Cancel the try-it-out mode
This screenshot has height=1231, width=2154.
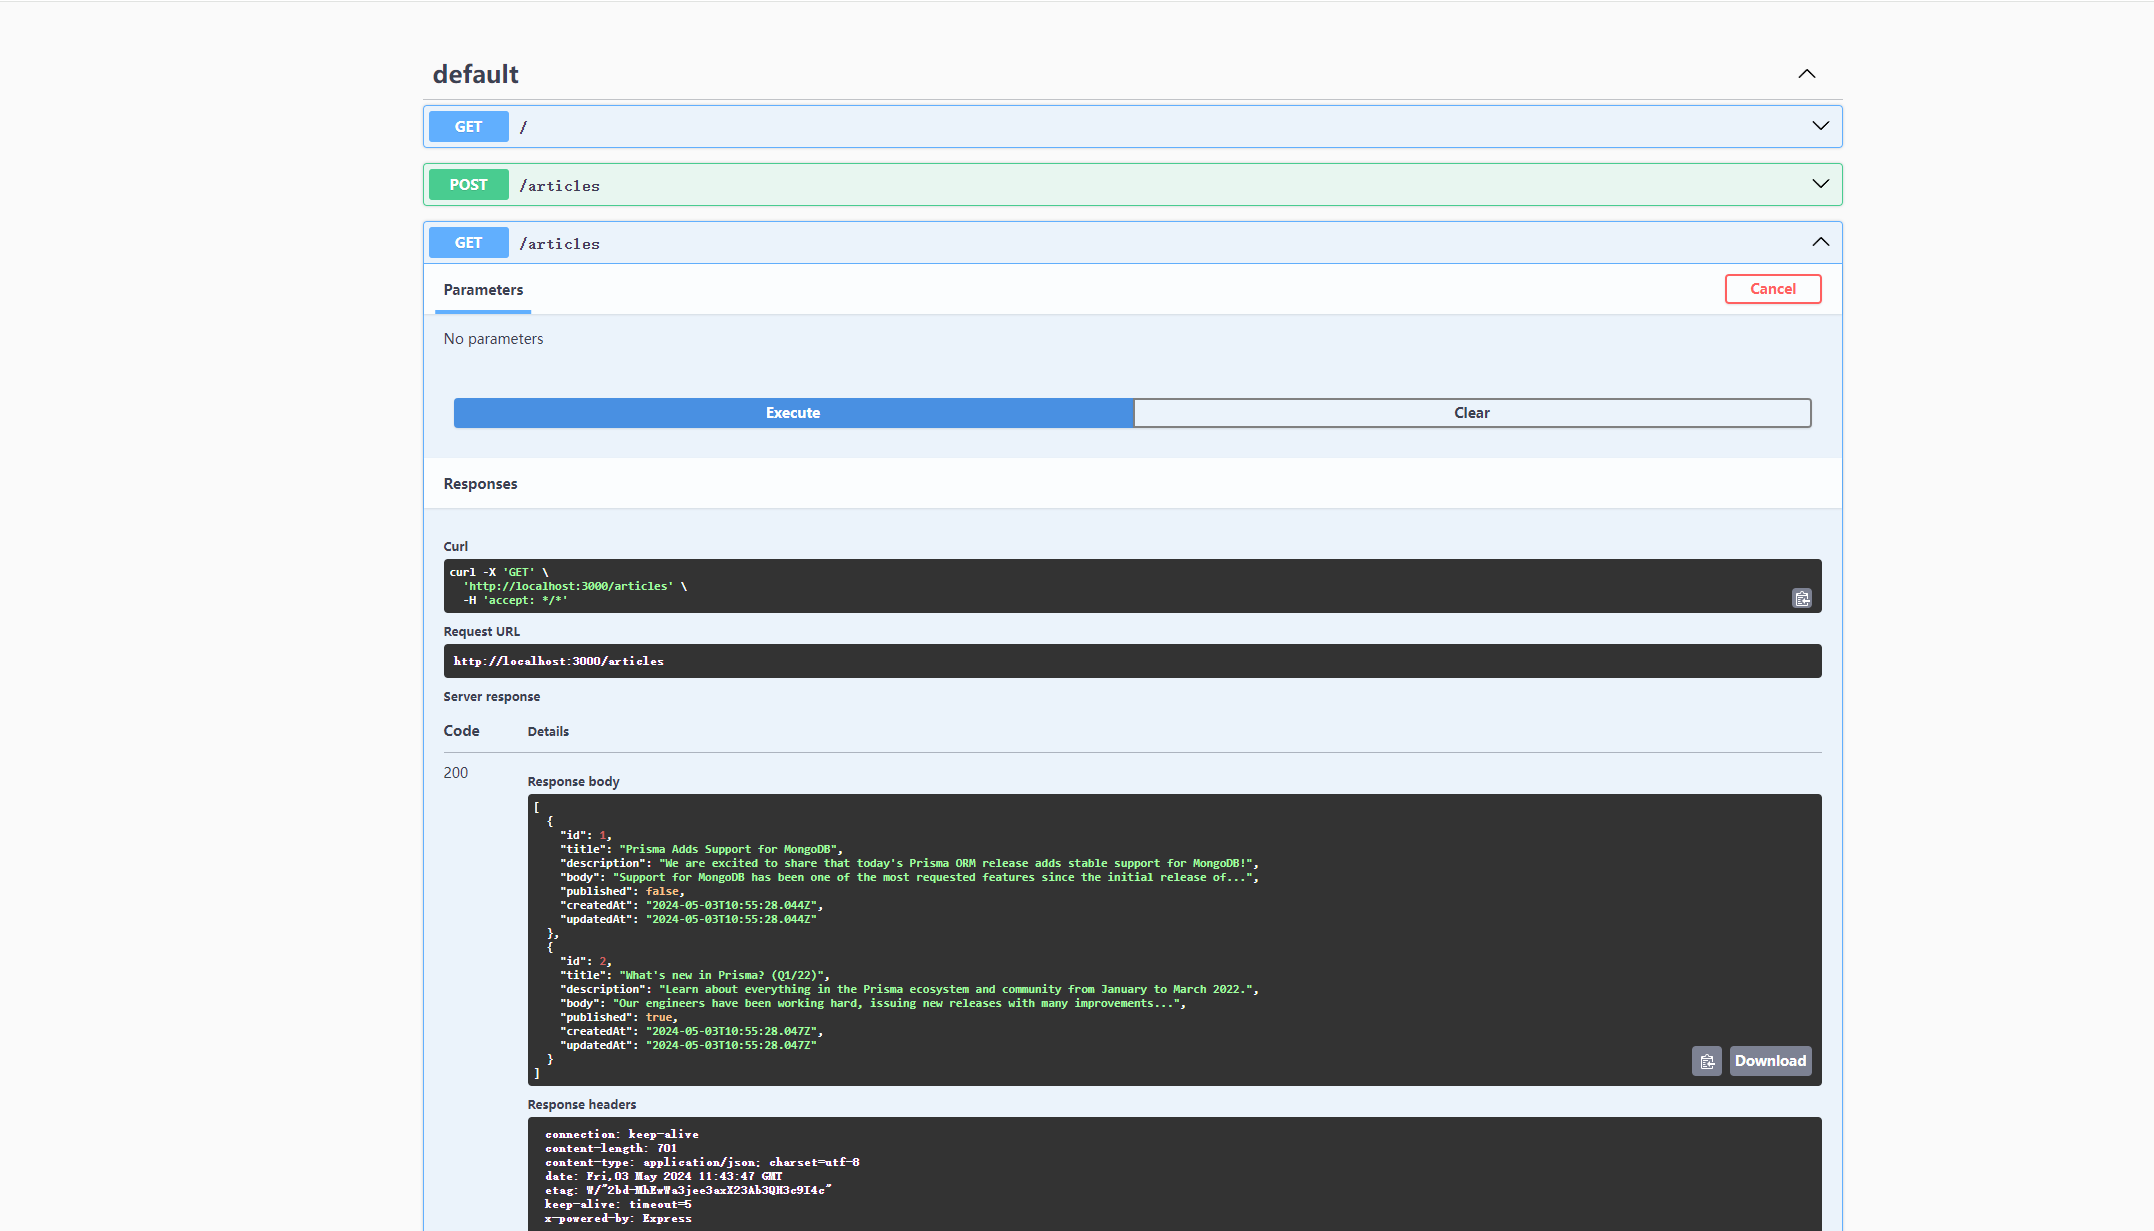1772,289
